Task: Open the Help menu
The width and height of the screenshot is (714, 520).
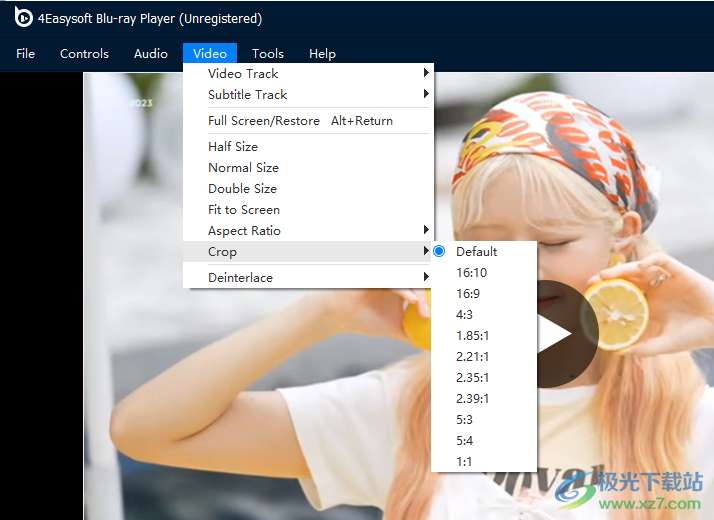Action: (322, 54)
